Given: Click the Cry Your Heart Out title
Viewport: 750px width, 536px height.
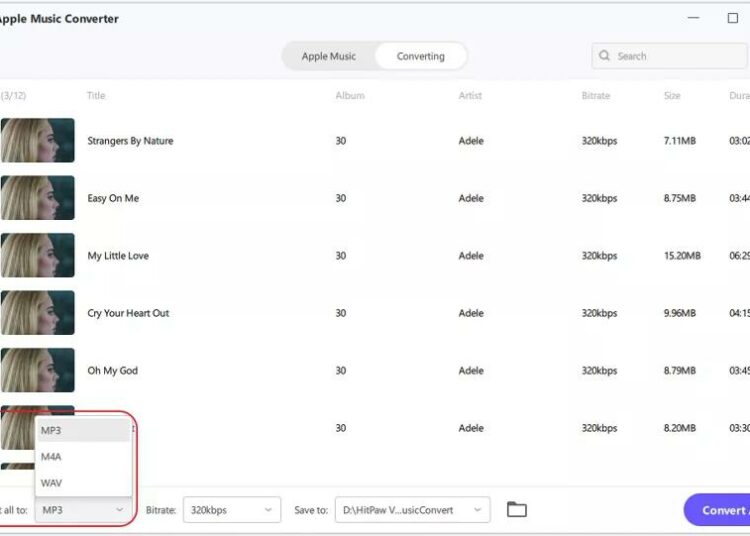Looking at the screenshot, I should [x=128, y=313].
